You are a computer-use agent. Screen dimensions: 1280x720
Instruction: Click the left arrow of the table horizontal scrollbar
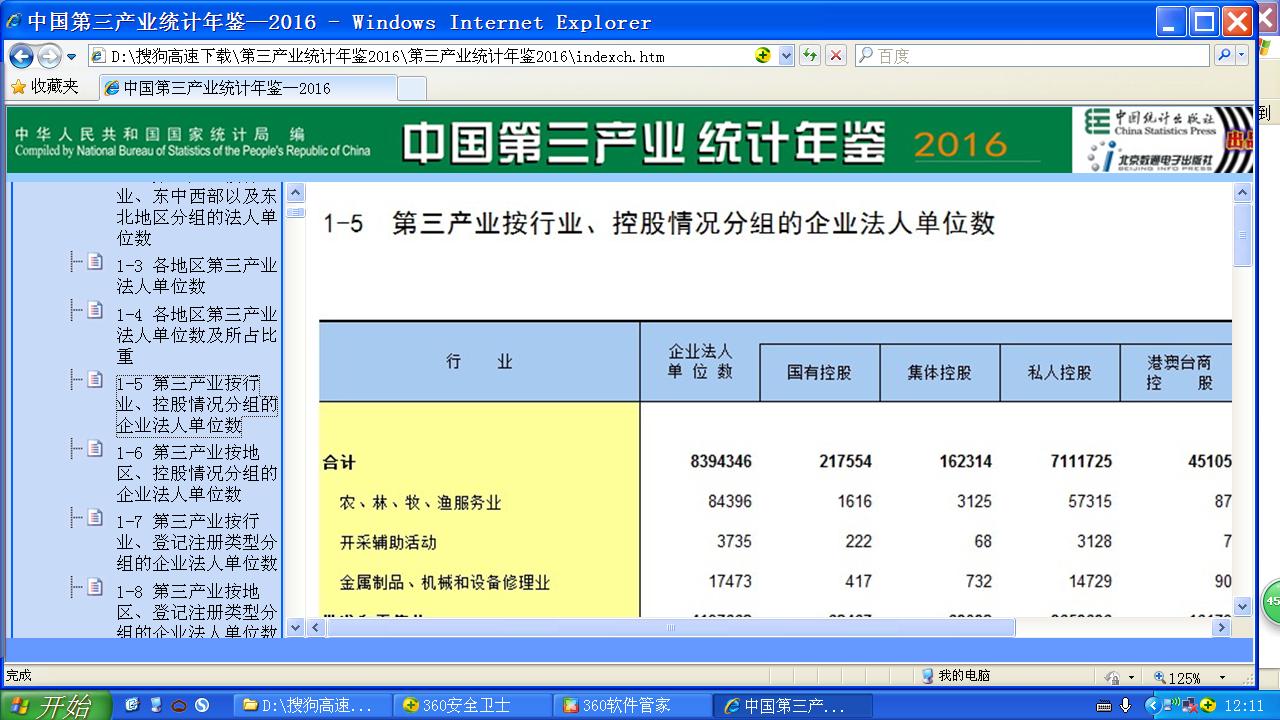click(x=316, y=627)
